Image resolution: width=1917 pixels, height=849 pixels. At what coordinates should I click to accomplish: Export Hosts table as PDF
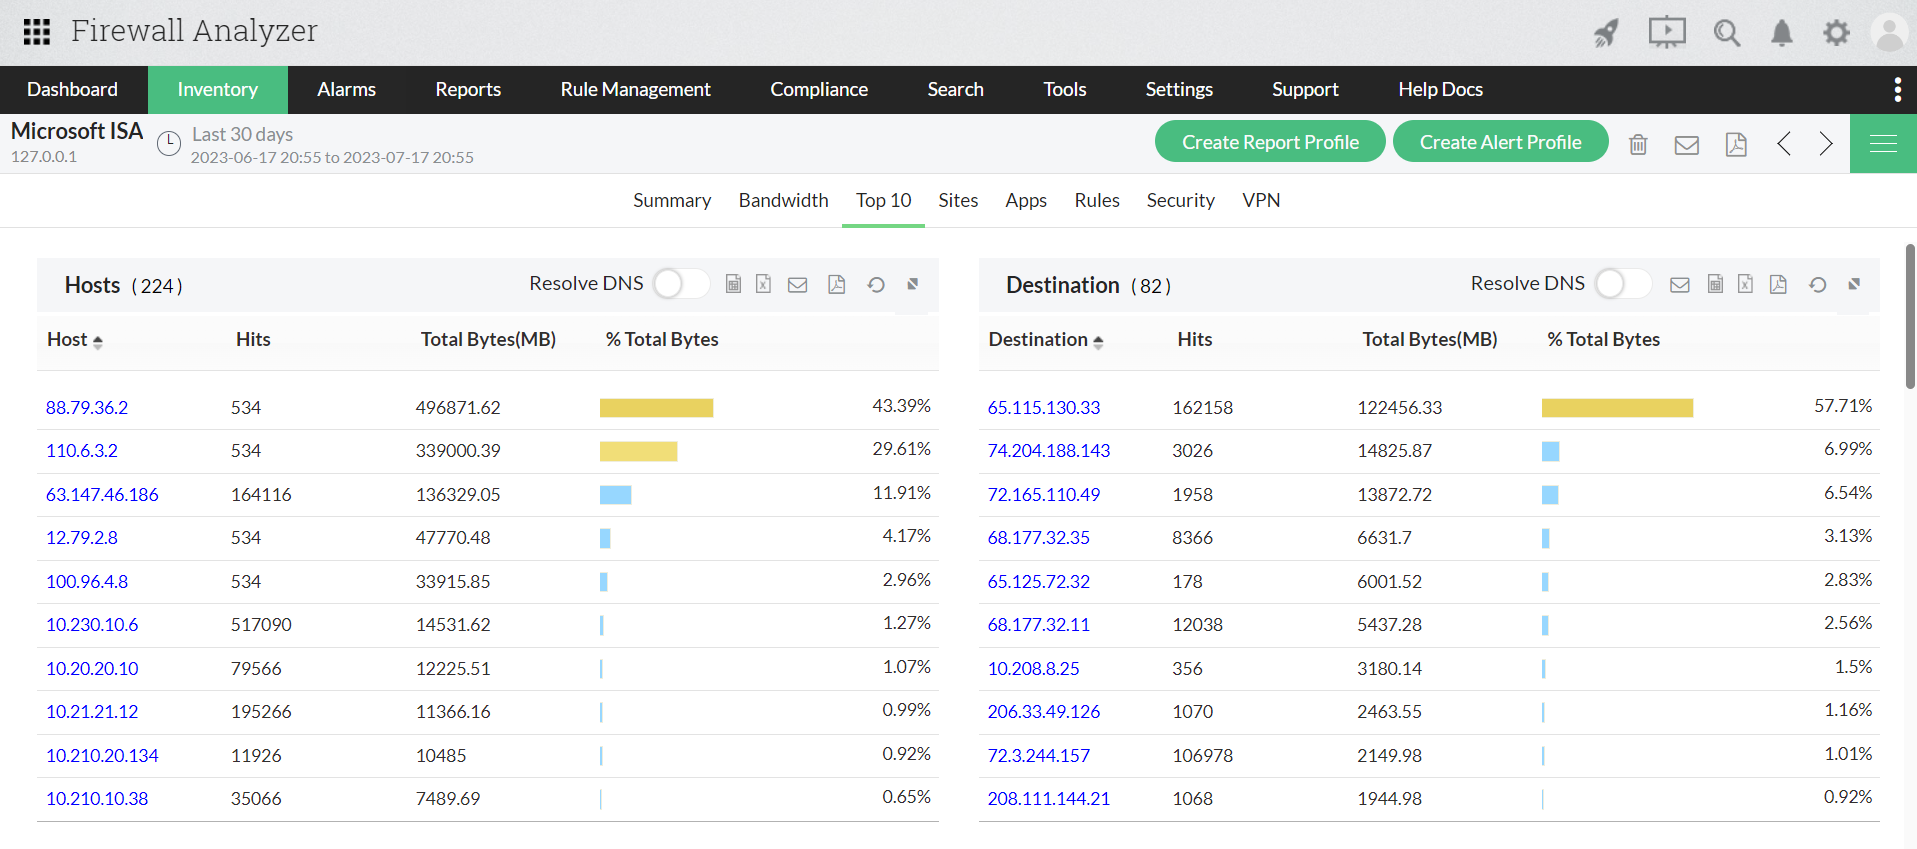click(836, 285)
